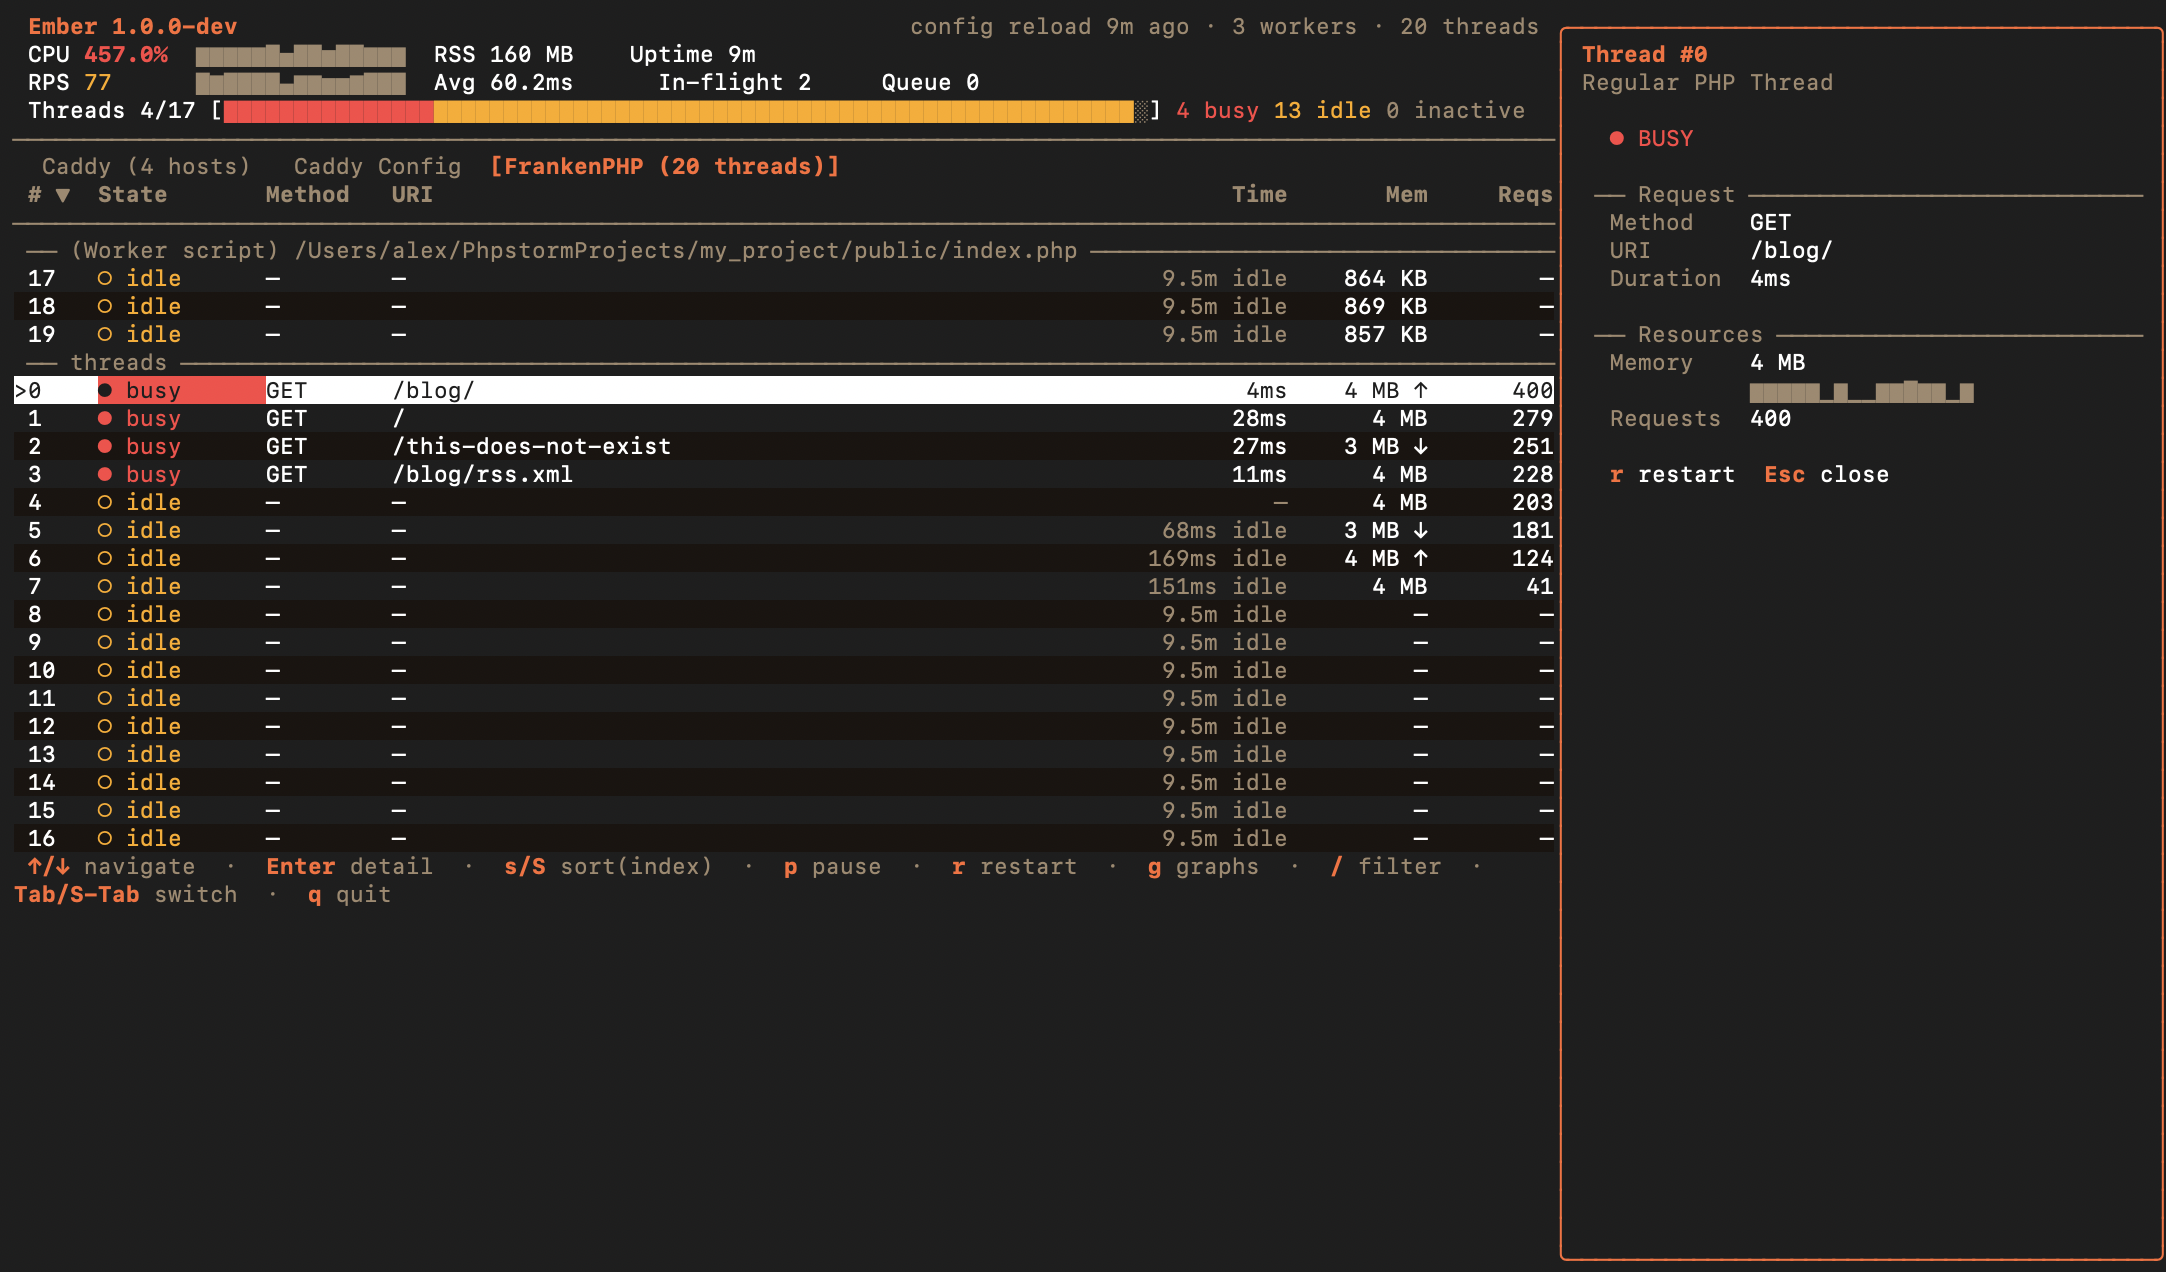This screenshot has height=1272, width=2166.
Task: Click the CPU sparkline graph
Action: (300, 55)
